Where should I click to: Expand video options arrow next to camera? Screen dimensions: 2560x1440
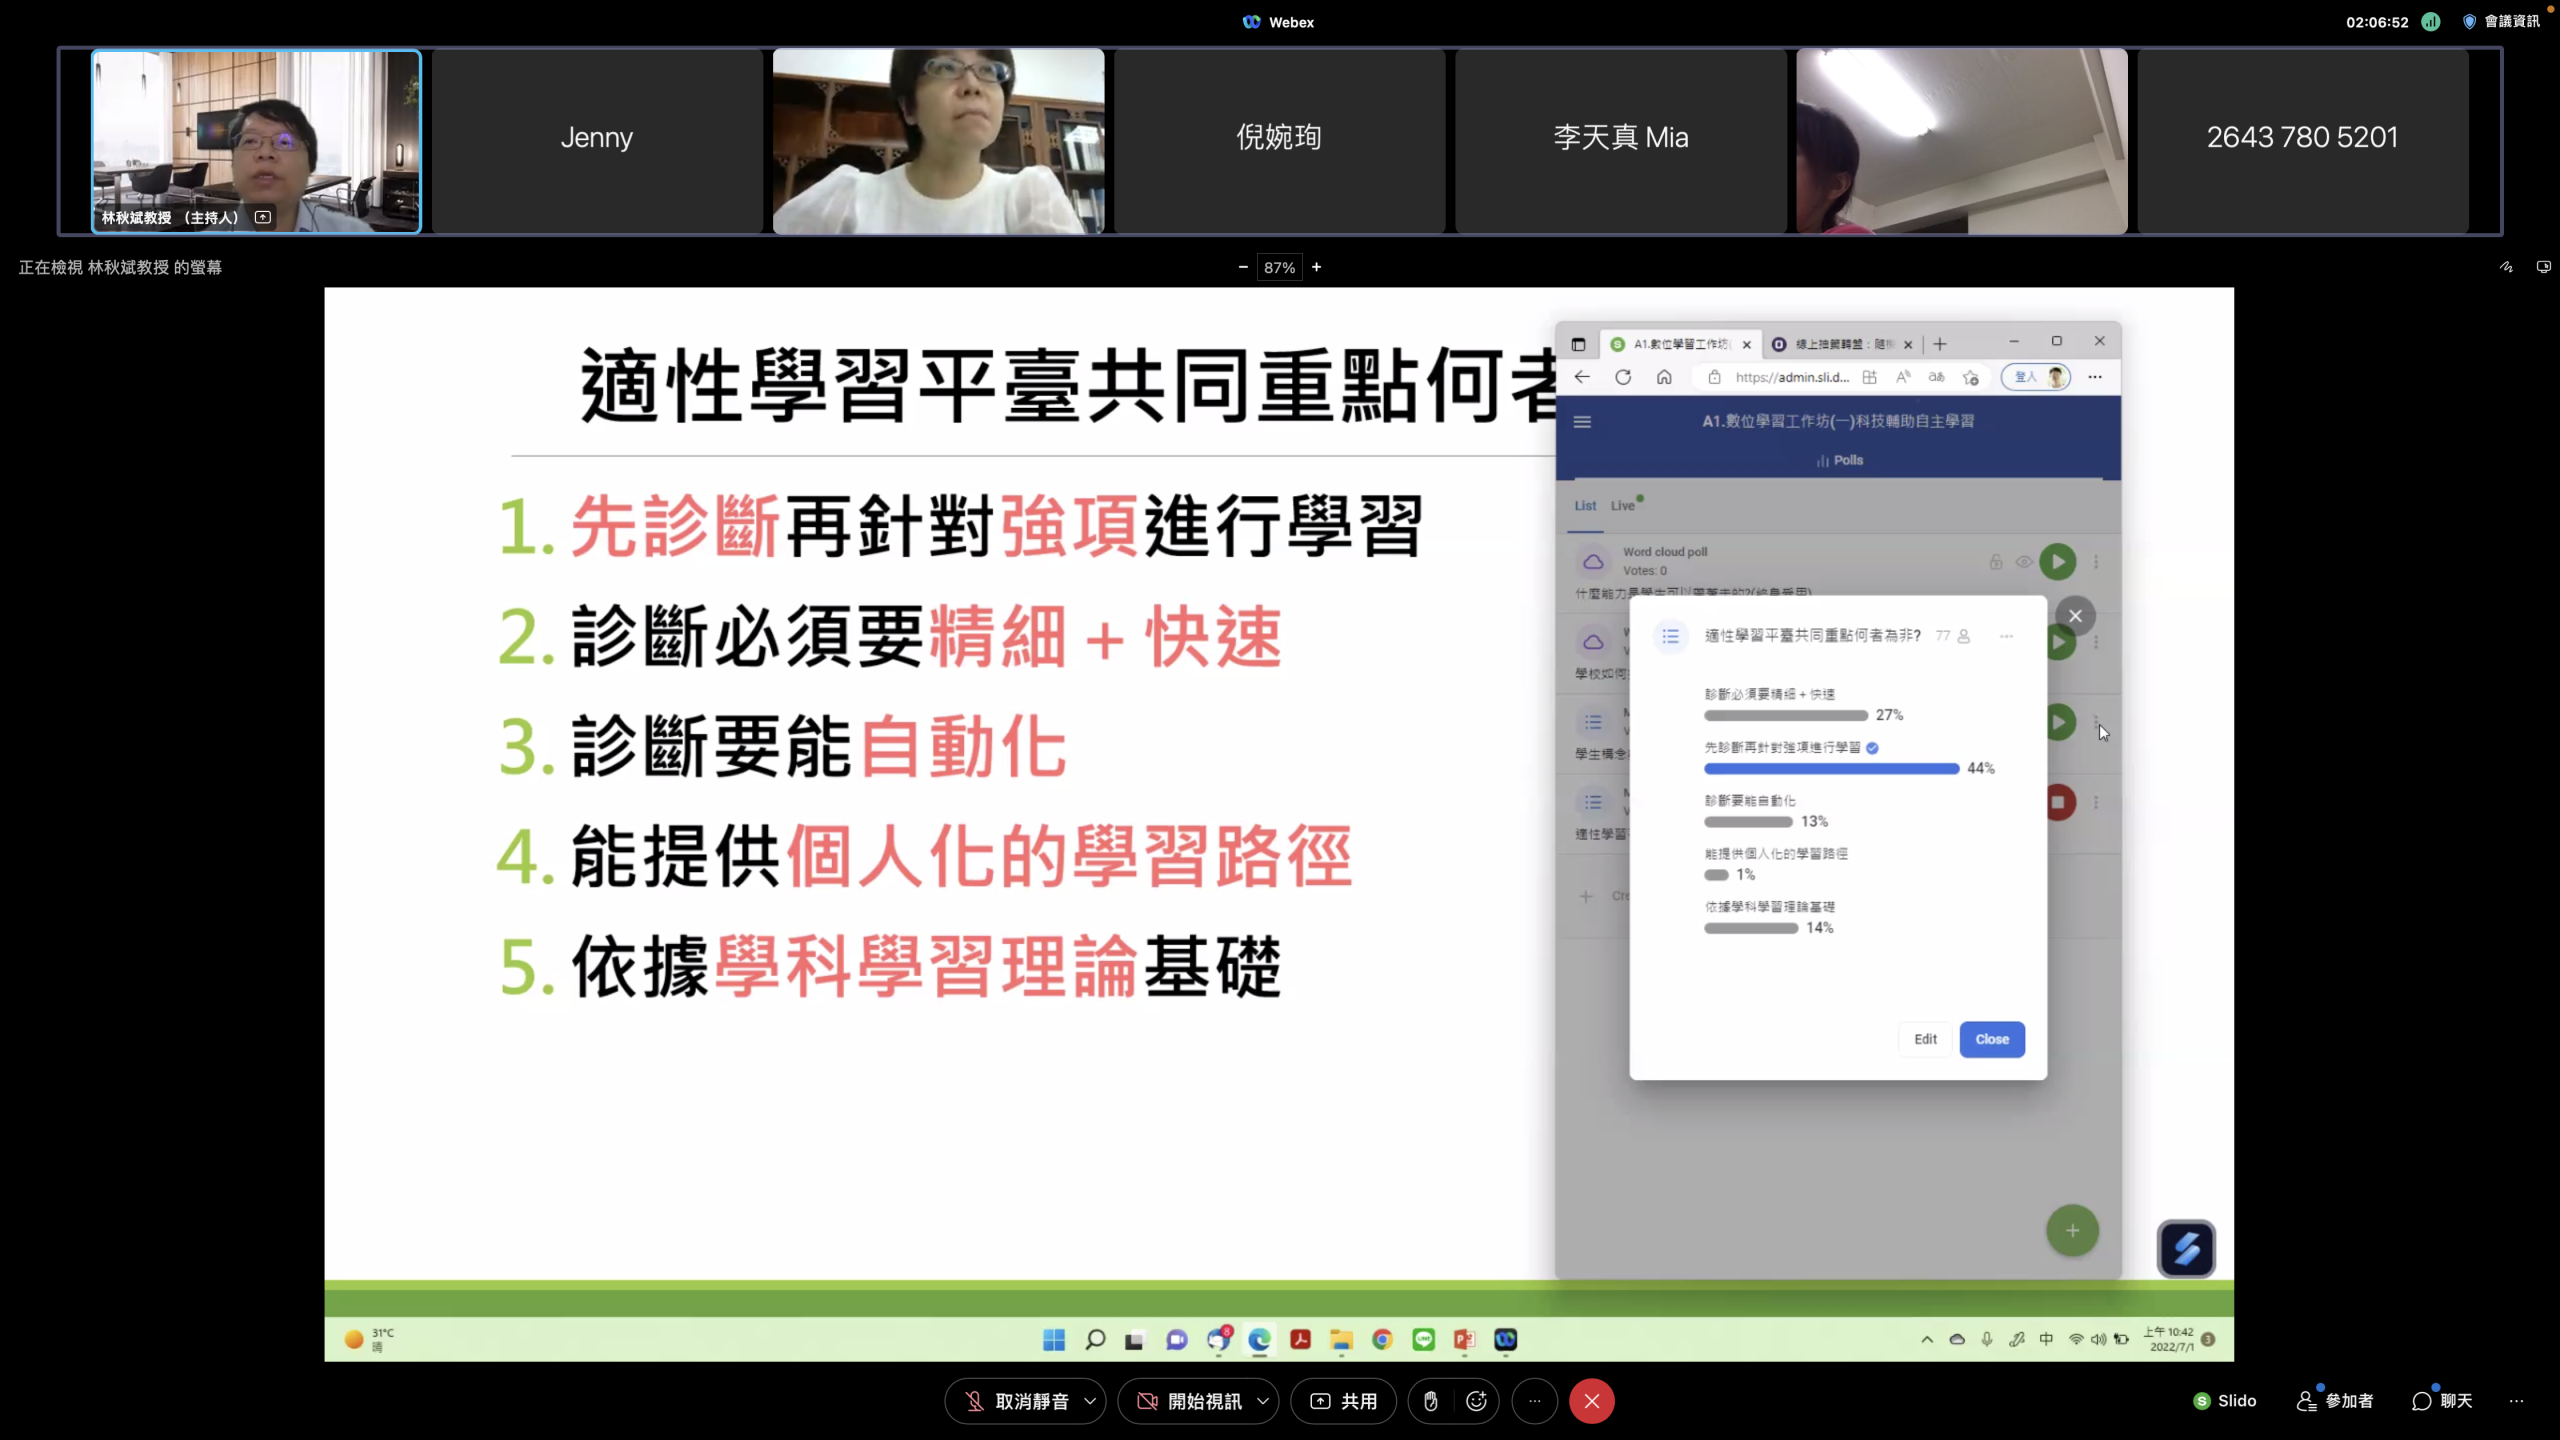coord(1263,1401)
